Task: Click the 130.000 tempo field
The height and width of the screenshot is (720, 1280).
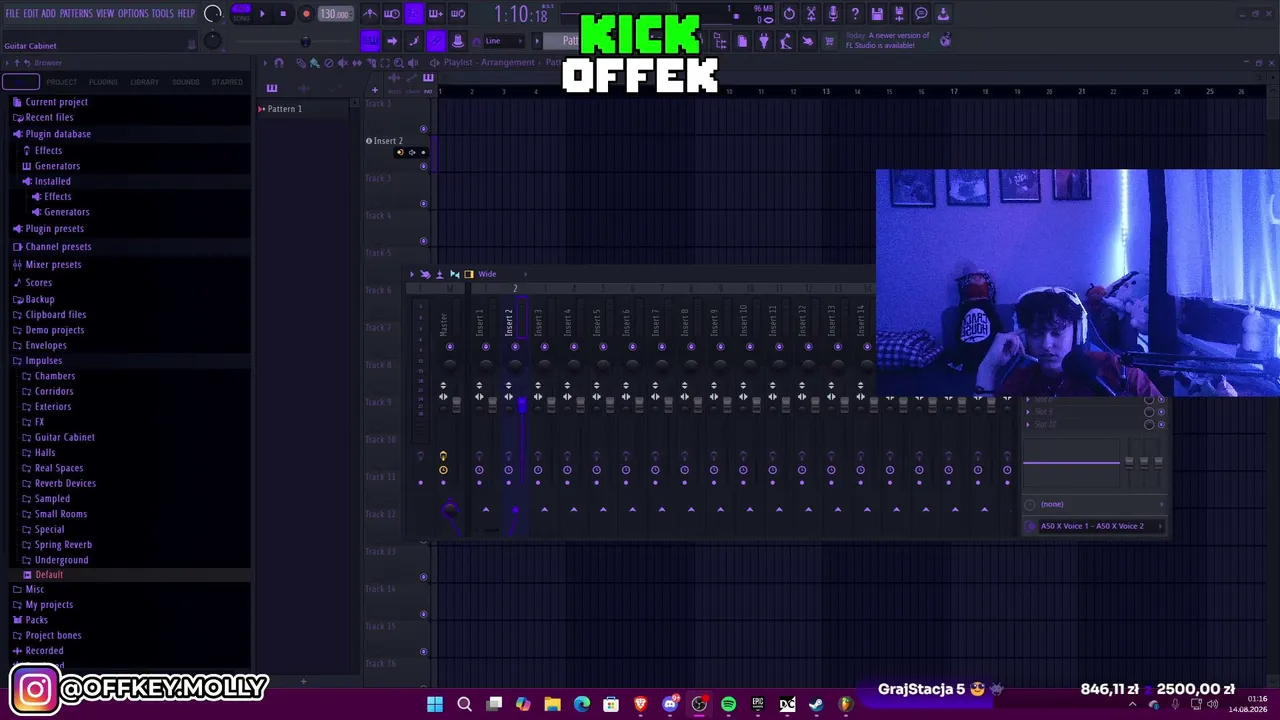Action: [335, 14]
